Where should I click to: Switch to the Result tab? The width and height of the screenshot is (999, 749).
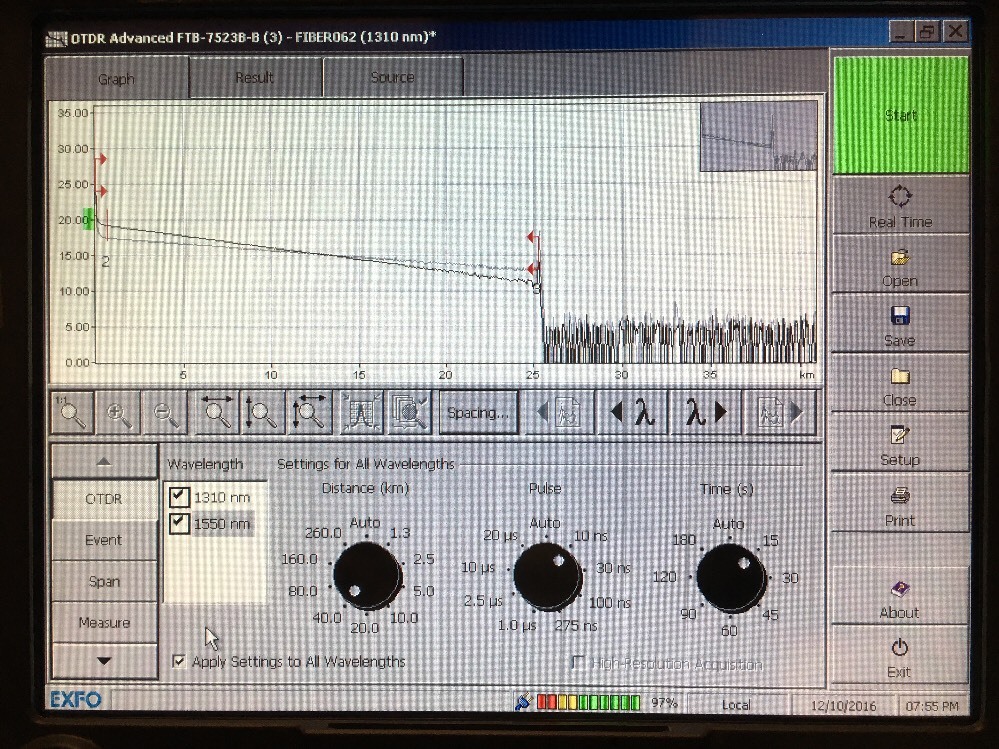[254, 77]
